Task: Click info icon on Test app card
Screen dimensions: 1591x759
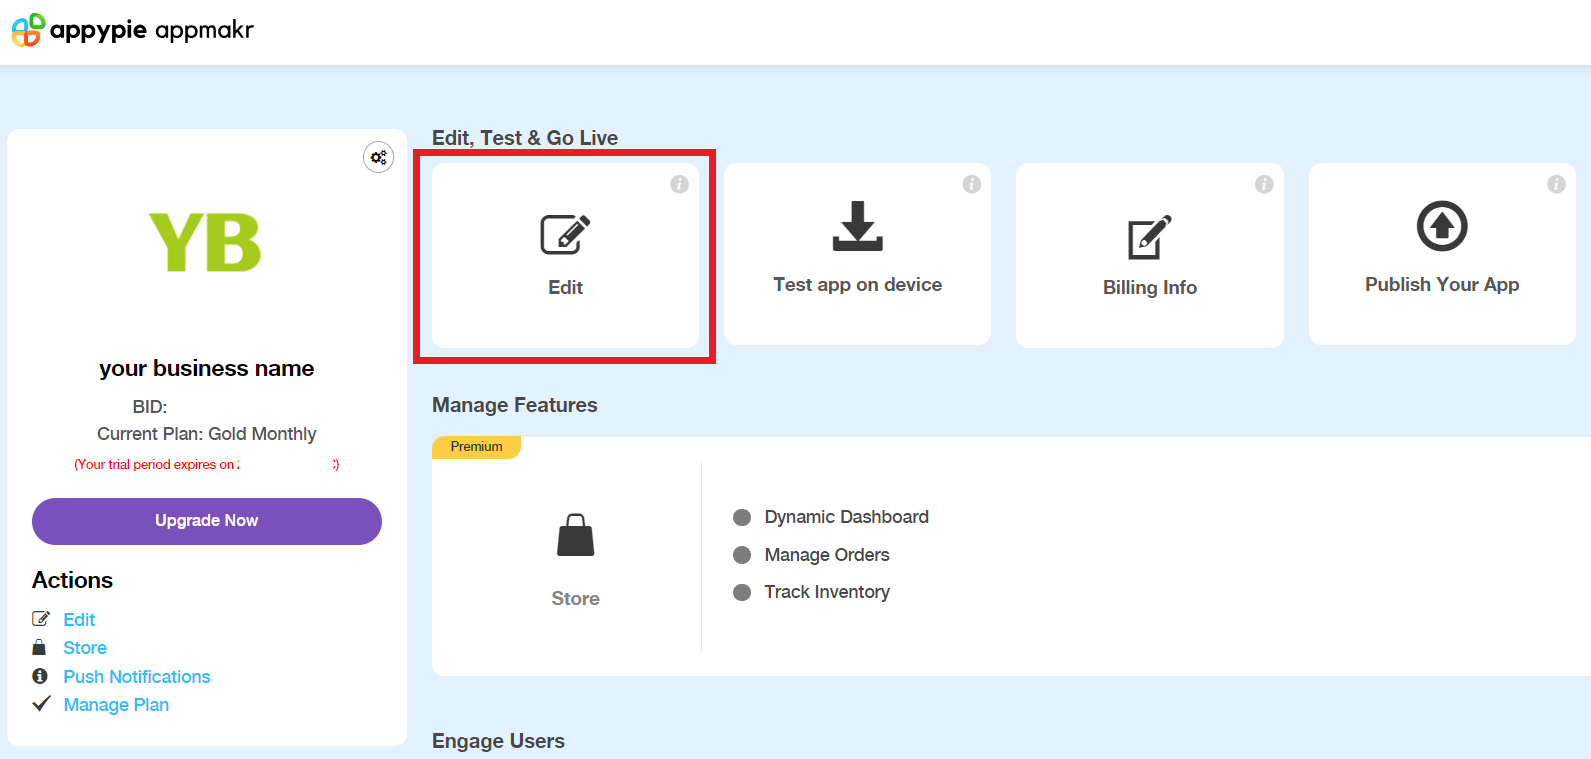Action: pos(971,184)
